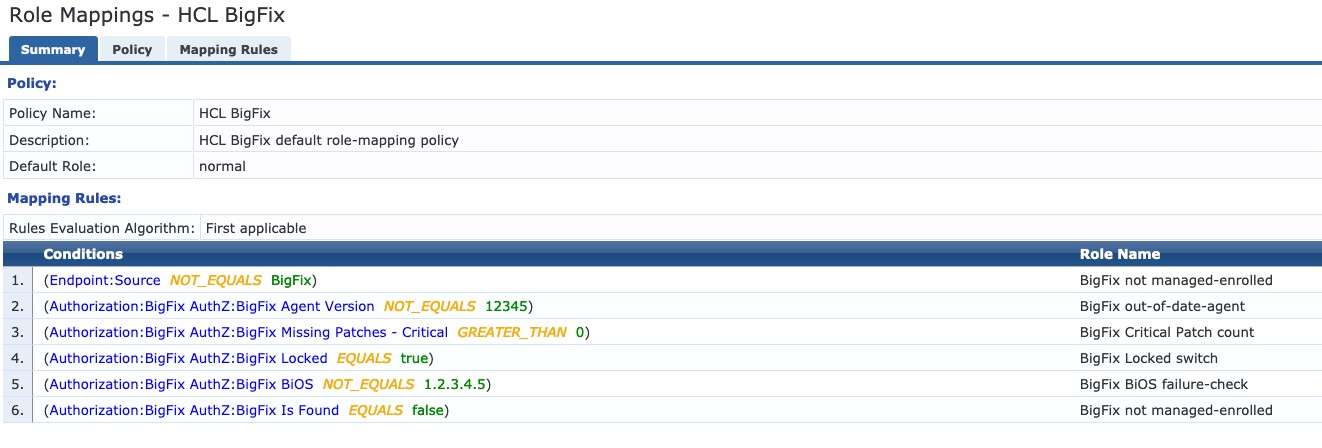This screenshot has width=1322, height=448.
Task: Click the Conditions column header
Action: 83,254
